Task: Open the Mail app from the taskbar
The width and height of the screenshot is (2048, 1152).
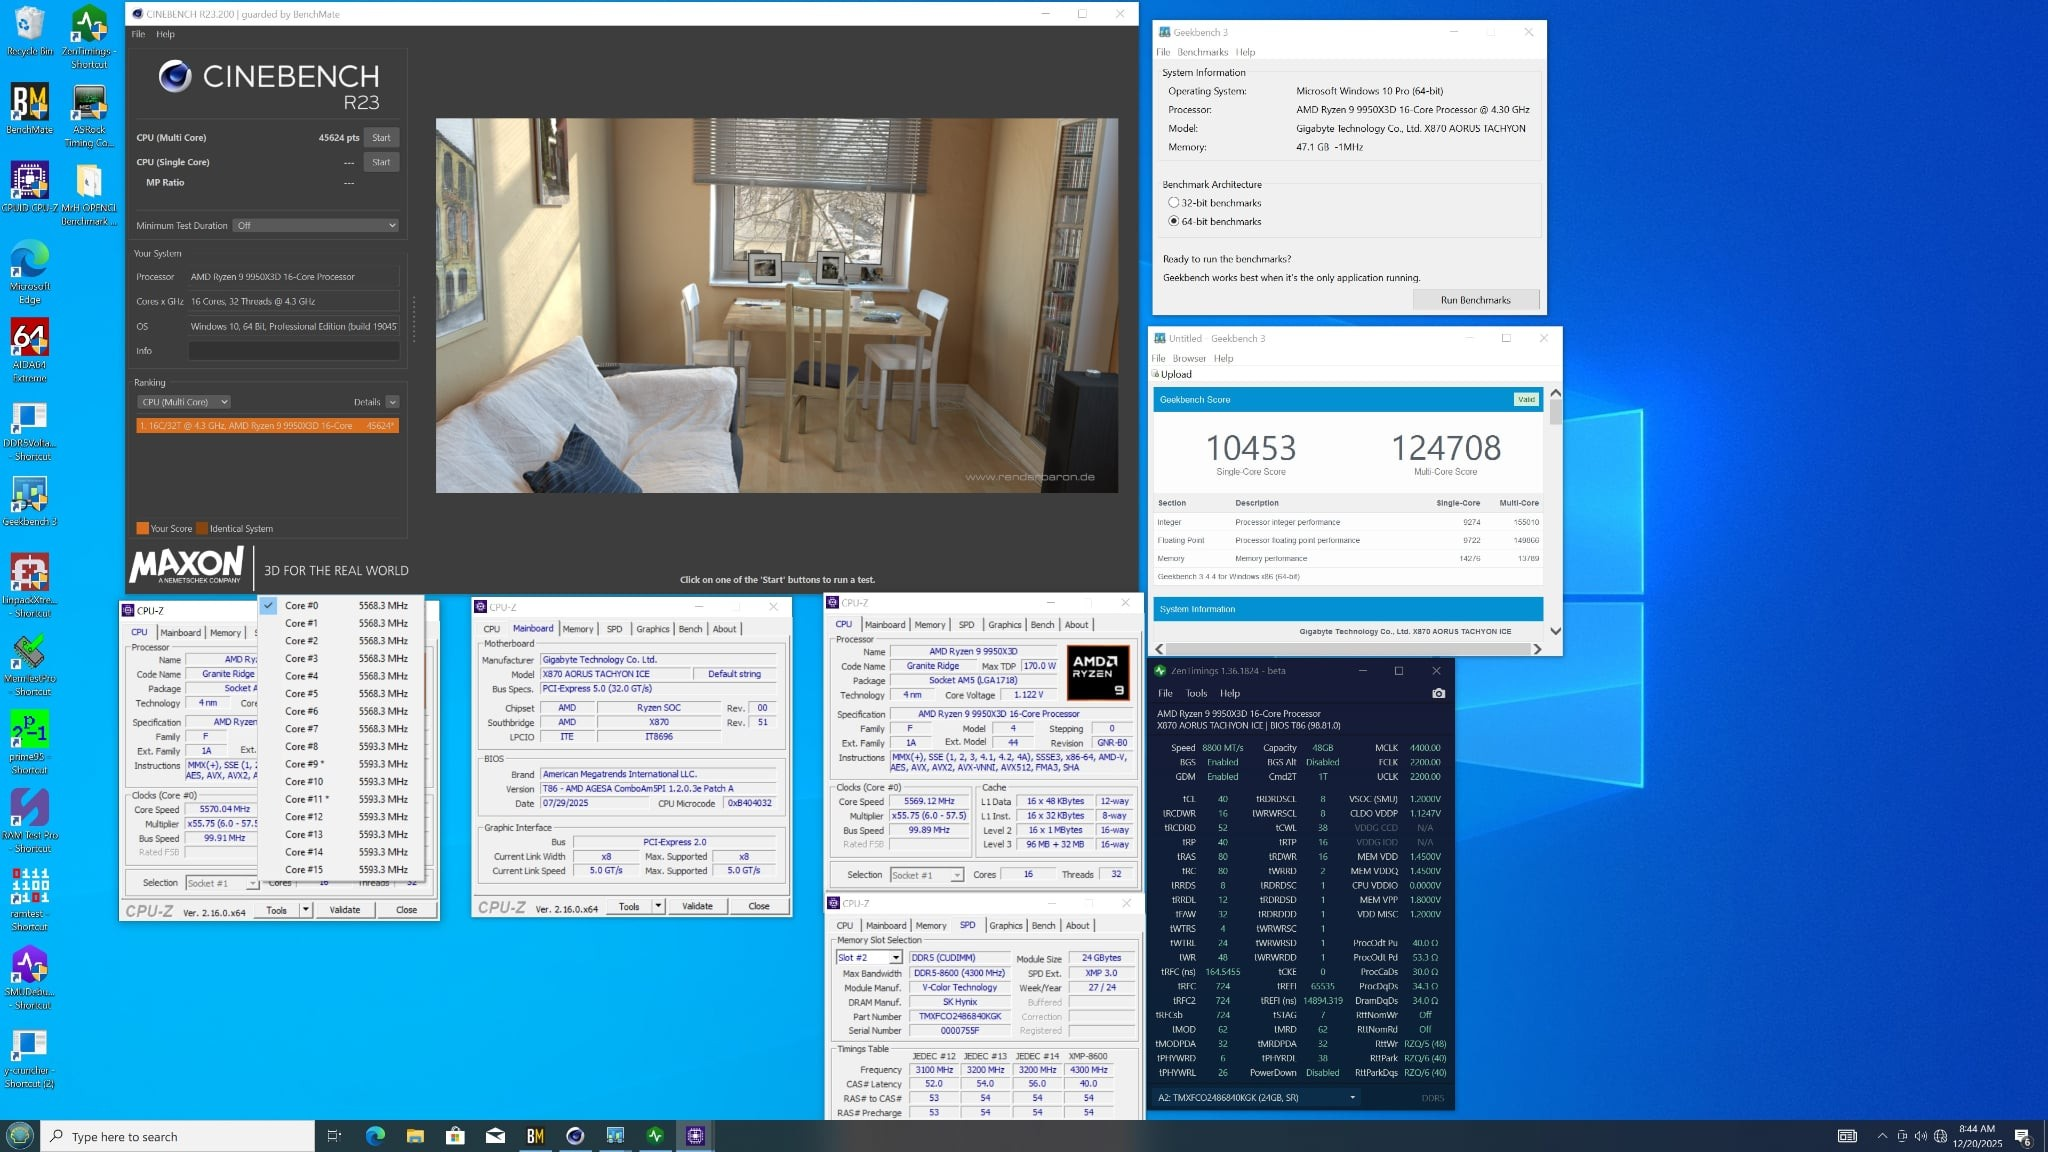Action: (x=495, y=1136)
